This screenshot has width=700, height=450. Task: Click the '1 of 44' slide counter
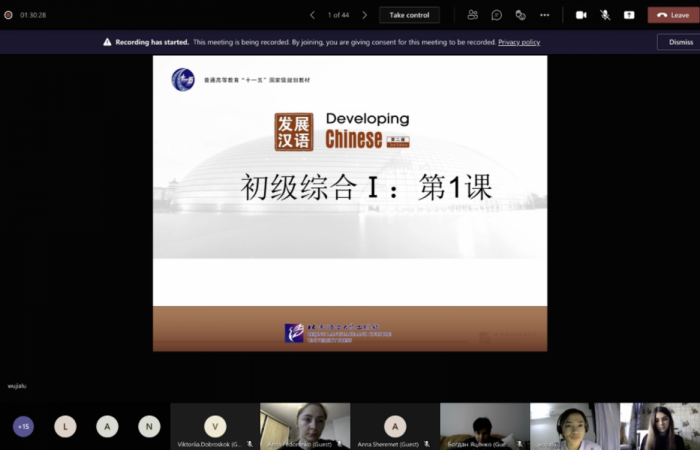338,15
